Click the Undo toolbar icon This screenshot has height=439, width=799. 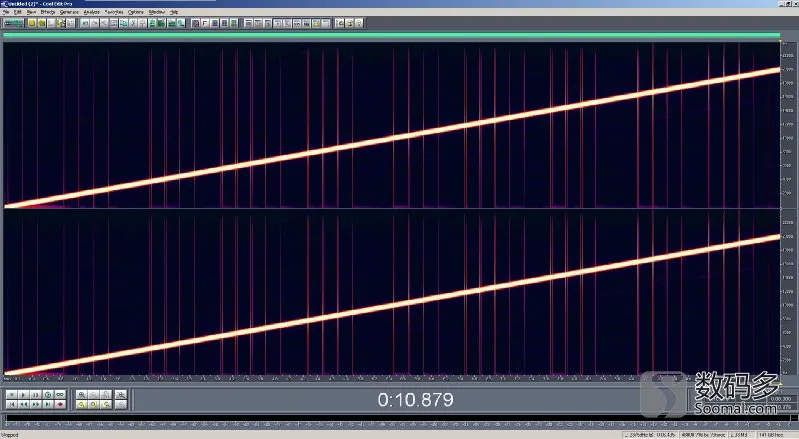(85, 23)
